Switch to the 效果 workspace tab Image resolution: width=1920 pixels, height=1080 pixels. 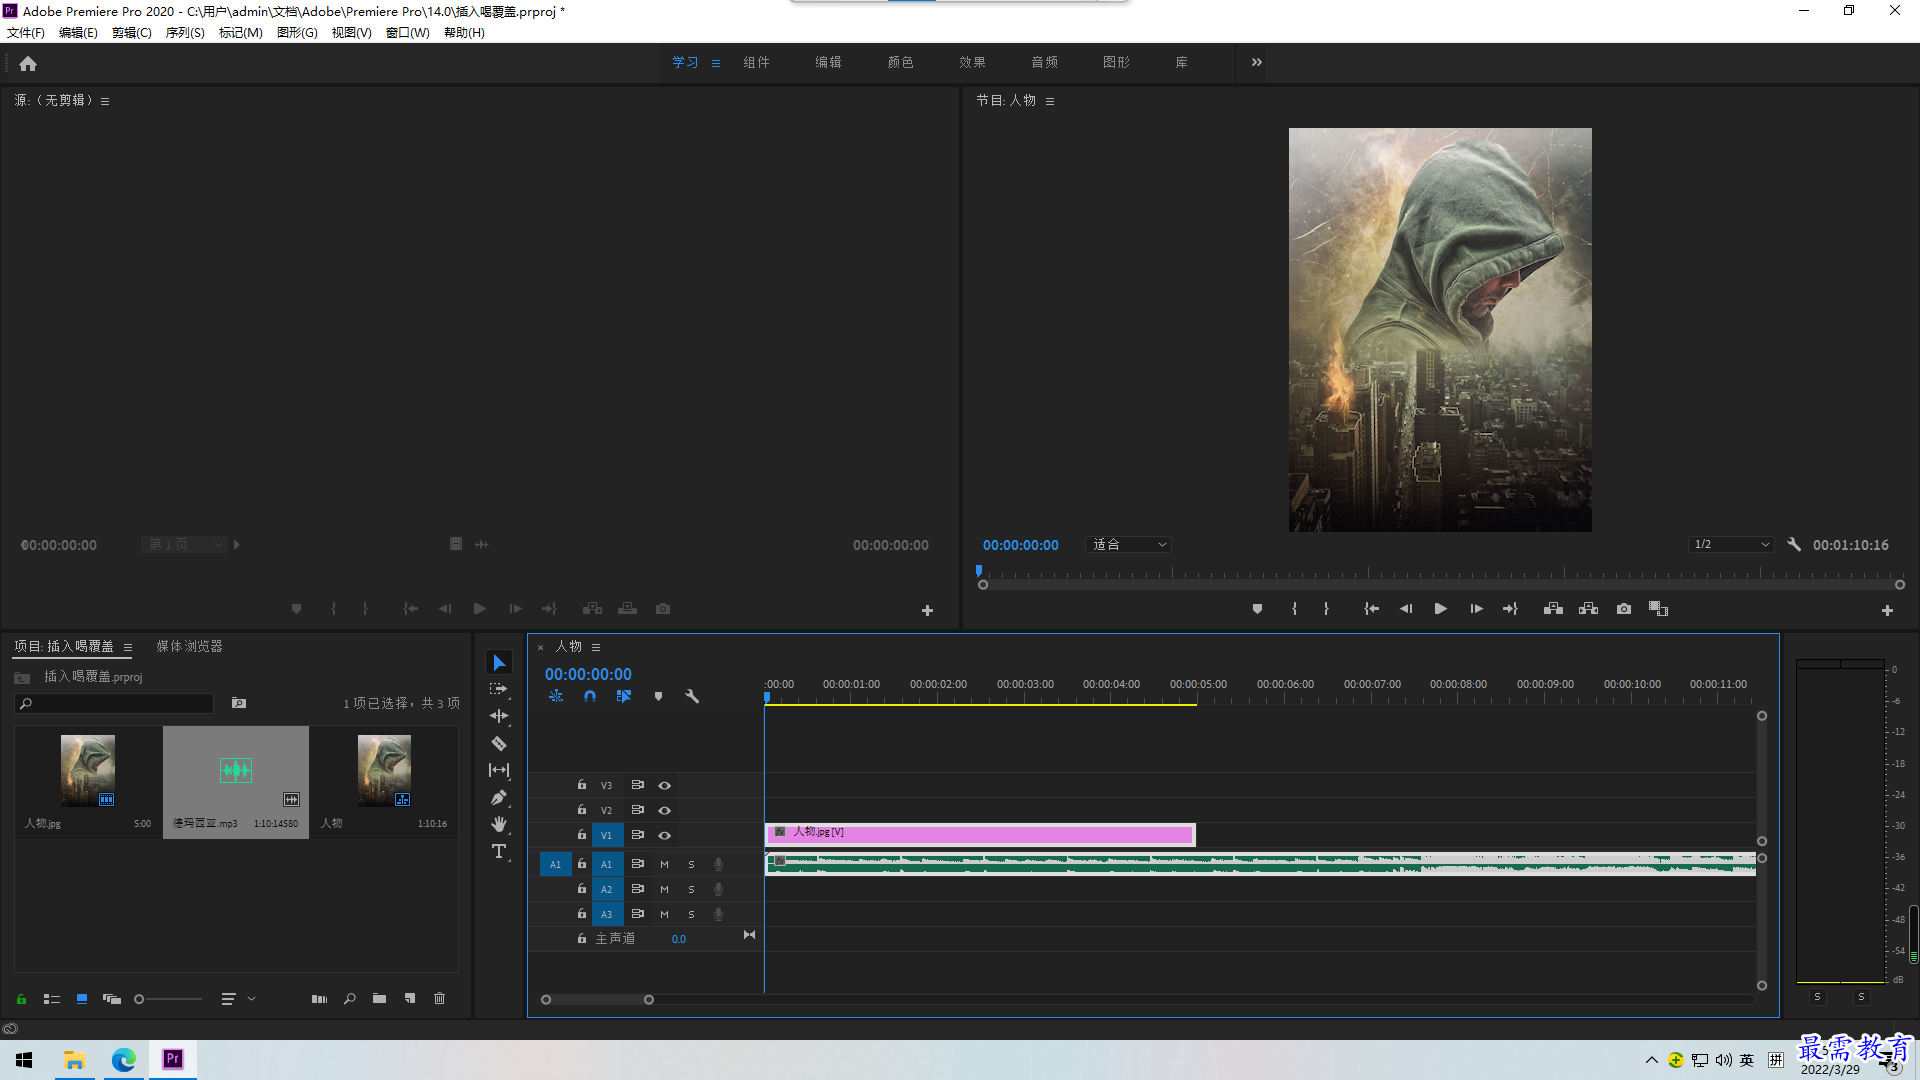[972, 62]
